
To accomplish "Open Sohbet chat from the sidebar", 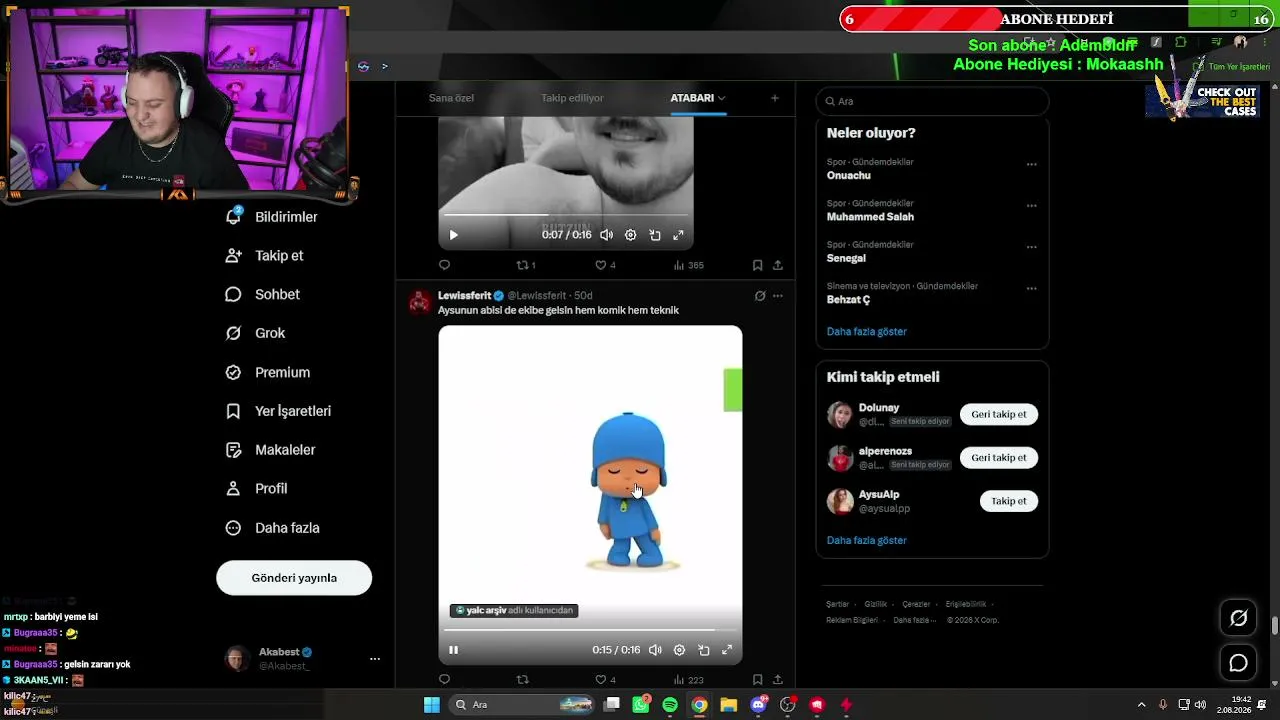I will tap(263, 295).
